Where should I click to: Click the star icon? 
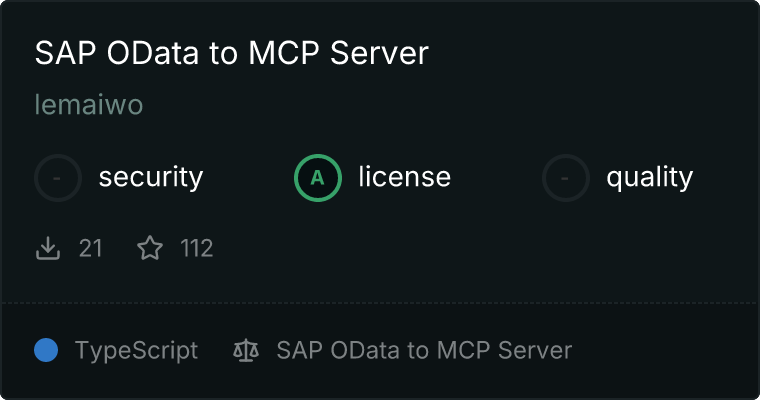(x=150, y=248)
